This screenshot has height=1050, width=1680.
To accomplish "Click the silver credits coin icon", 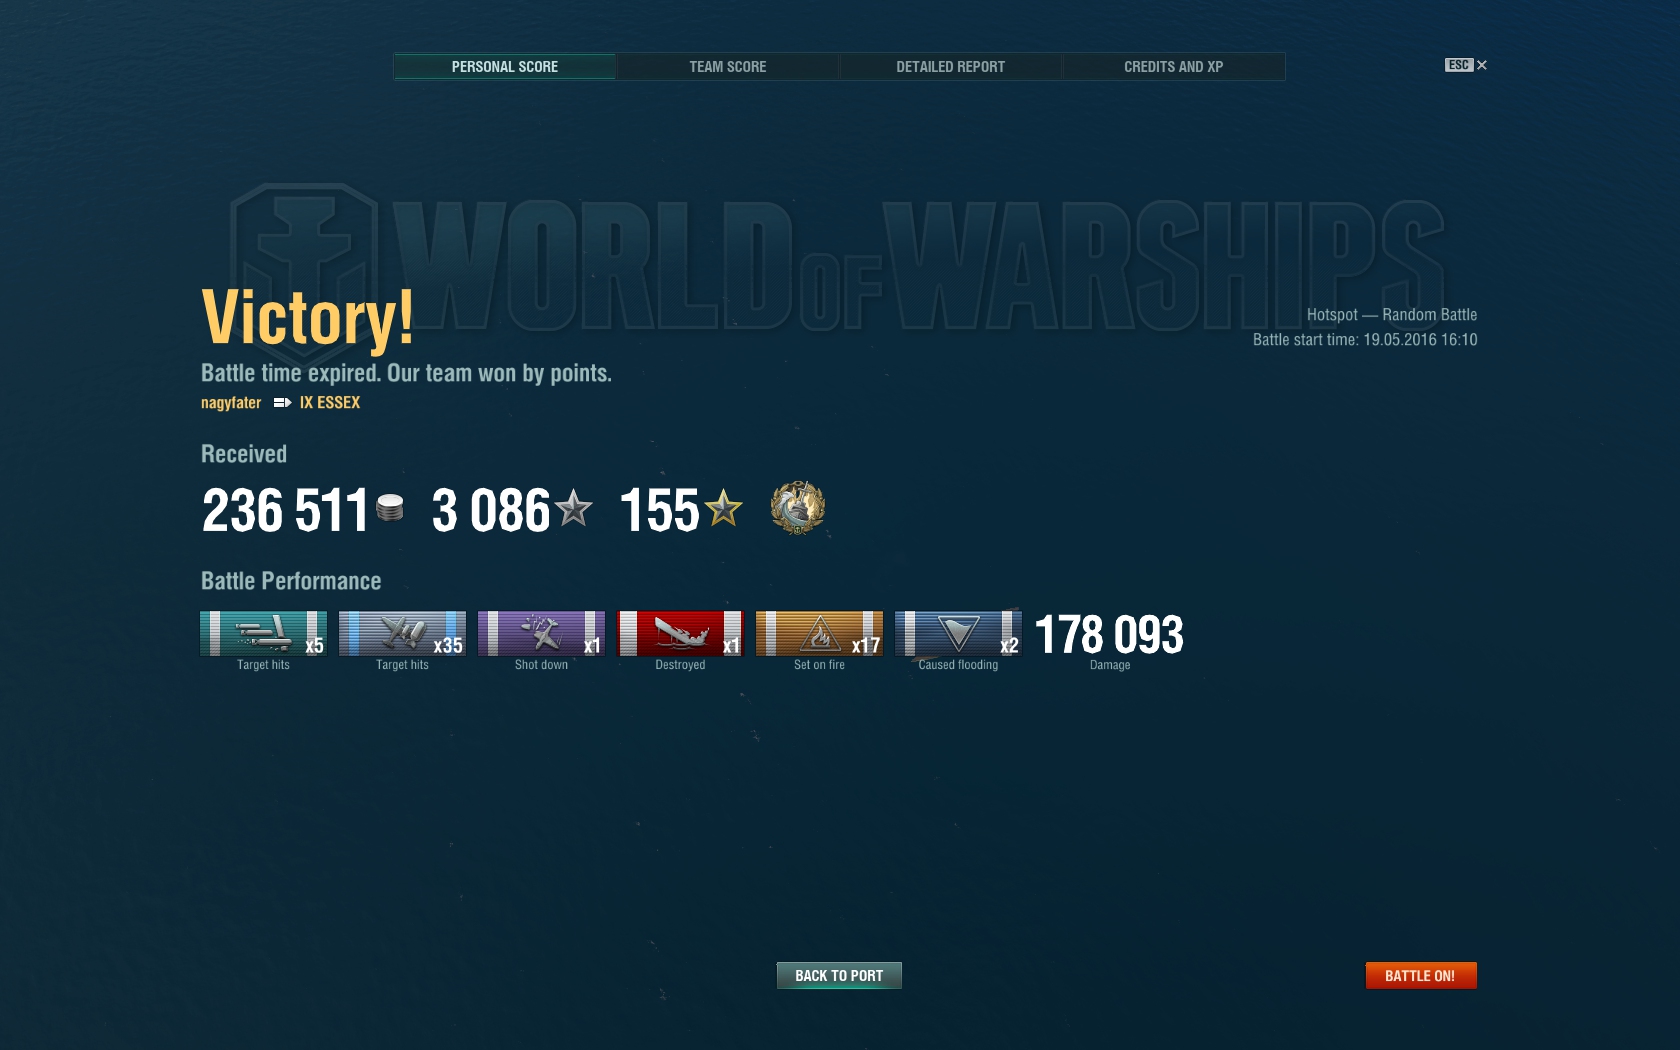I will click(390, 509).
